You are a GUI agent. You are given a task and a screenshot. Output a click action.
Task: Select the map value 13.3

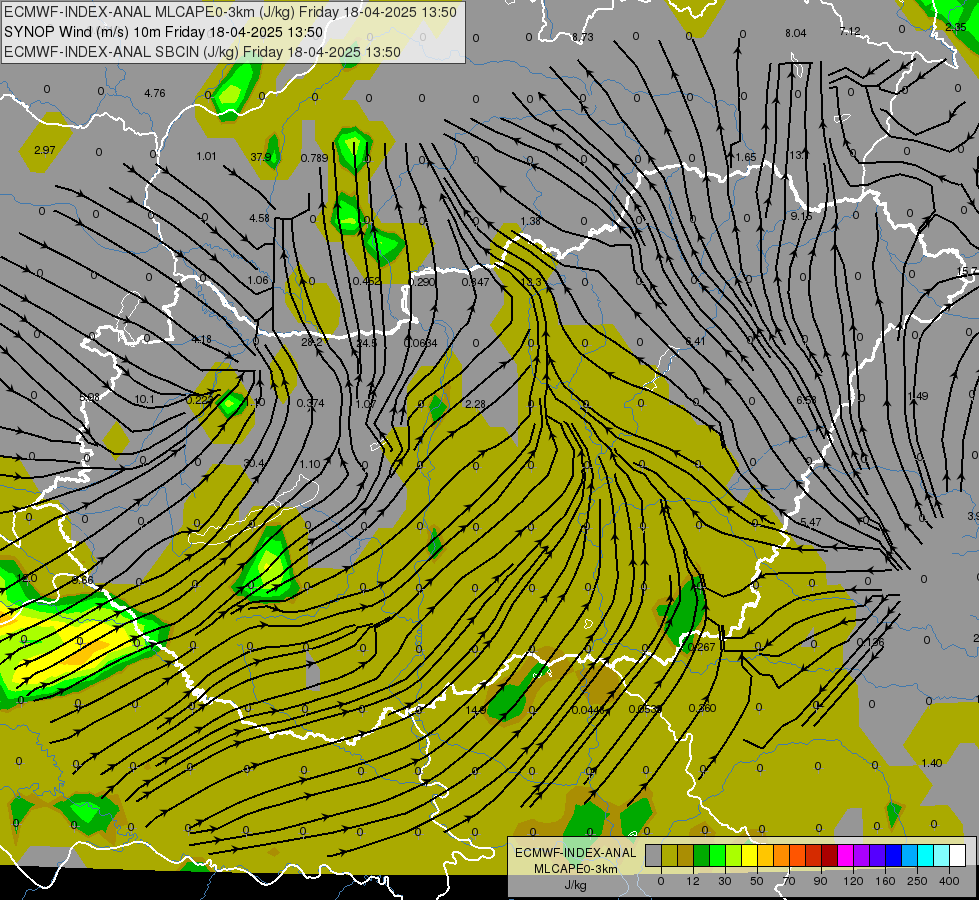[531, 282]
